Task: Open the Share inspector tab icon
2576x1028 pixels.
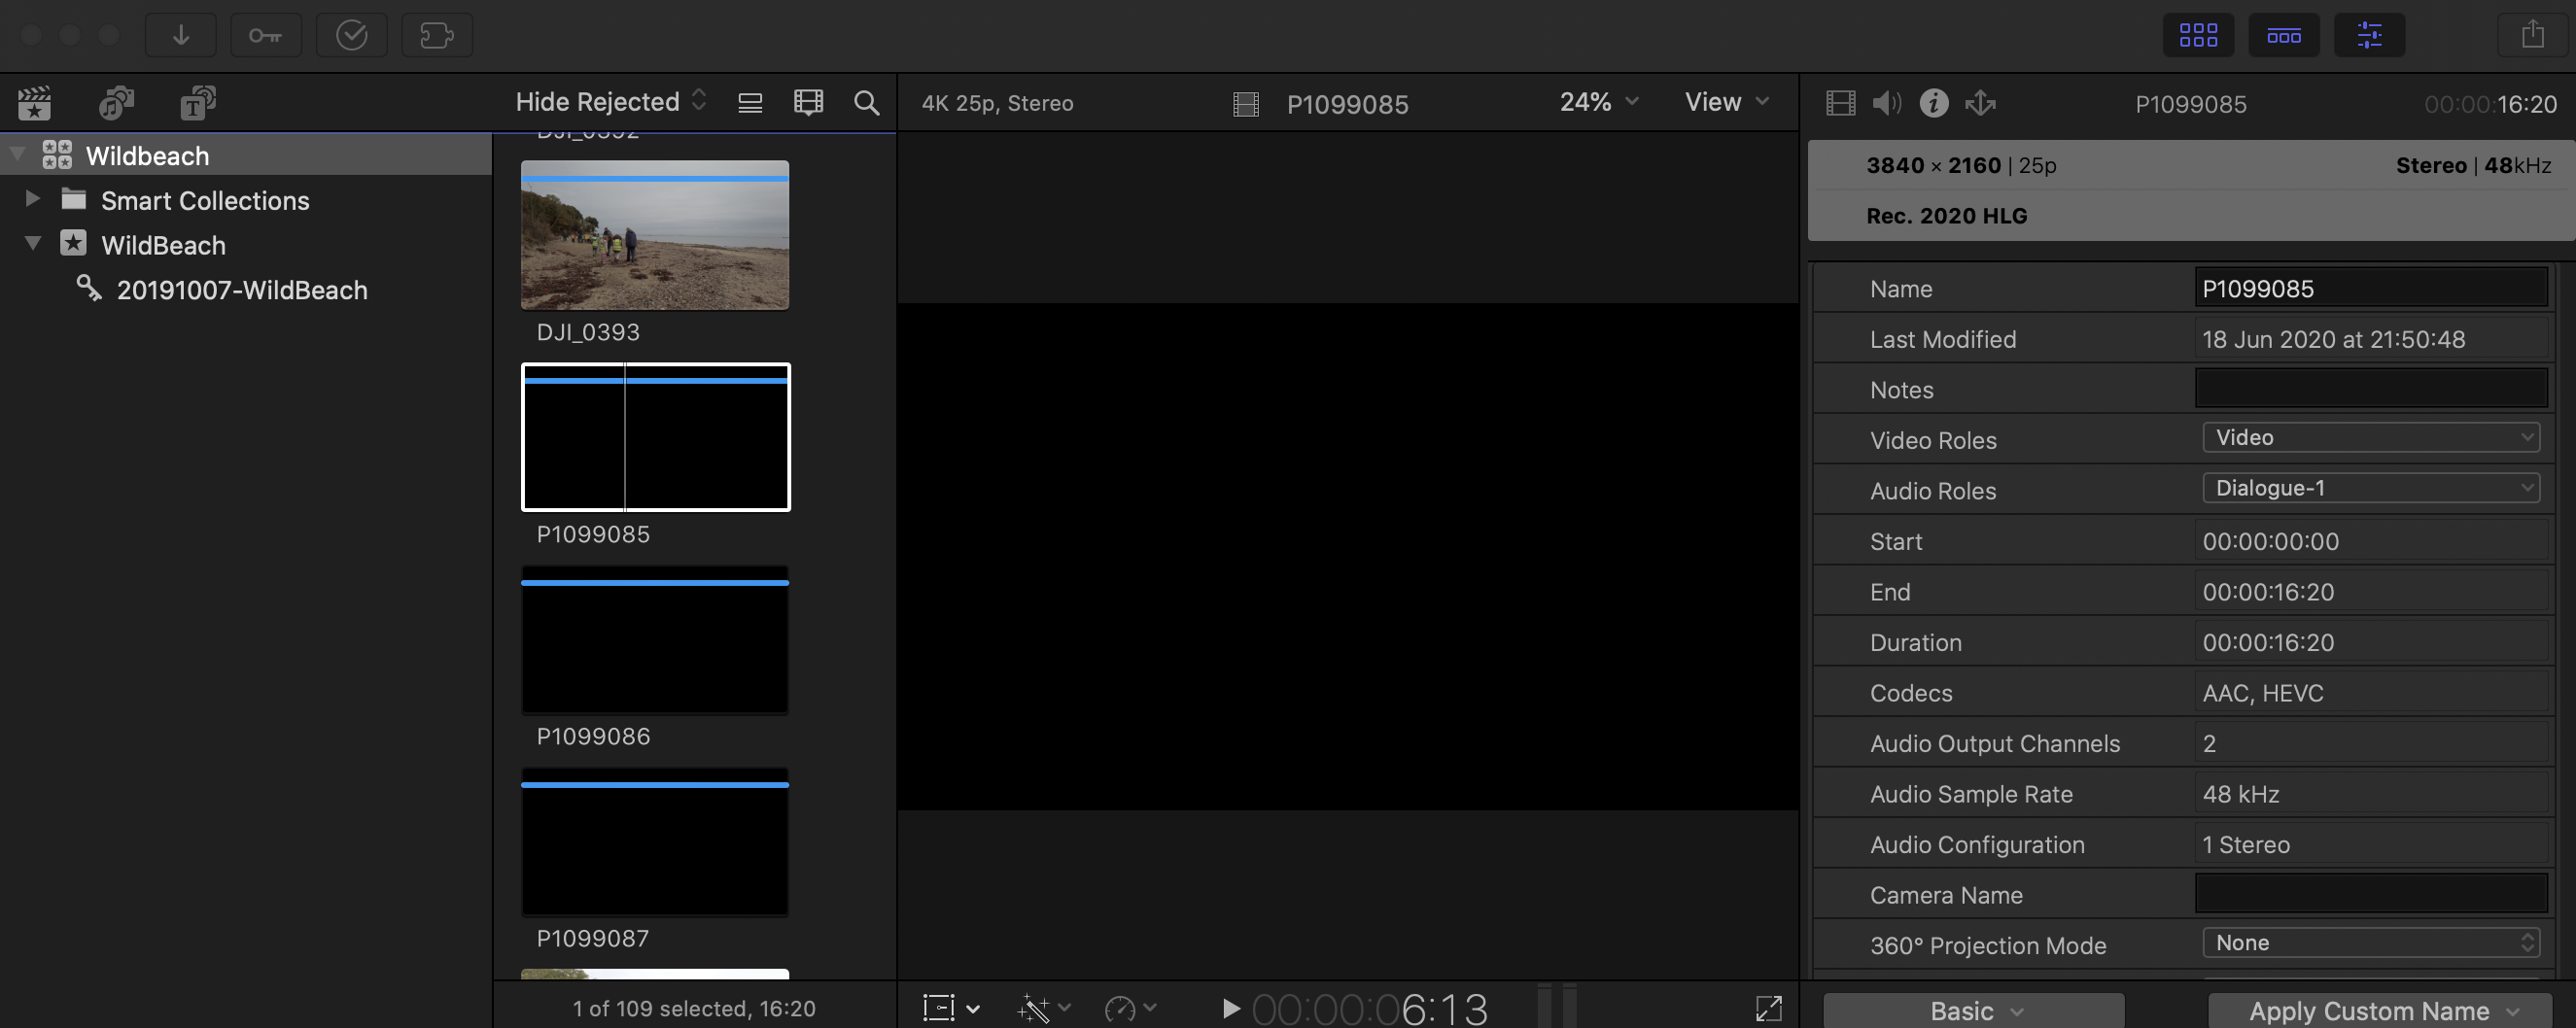Action: coord(1980,103)
